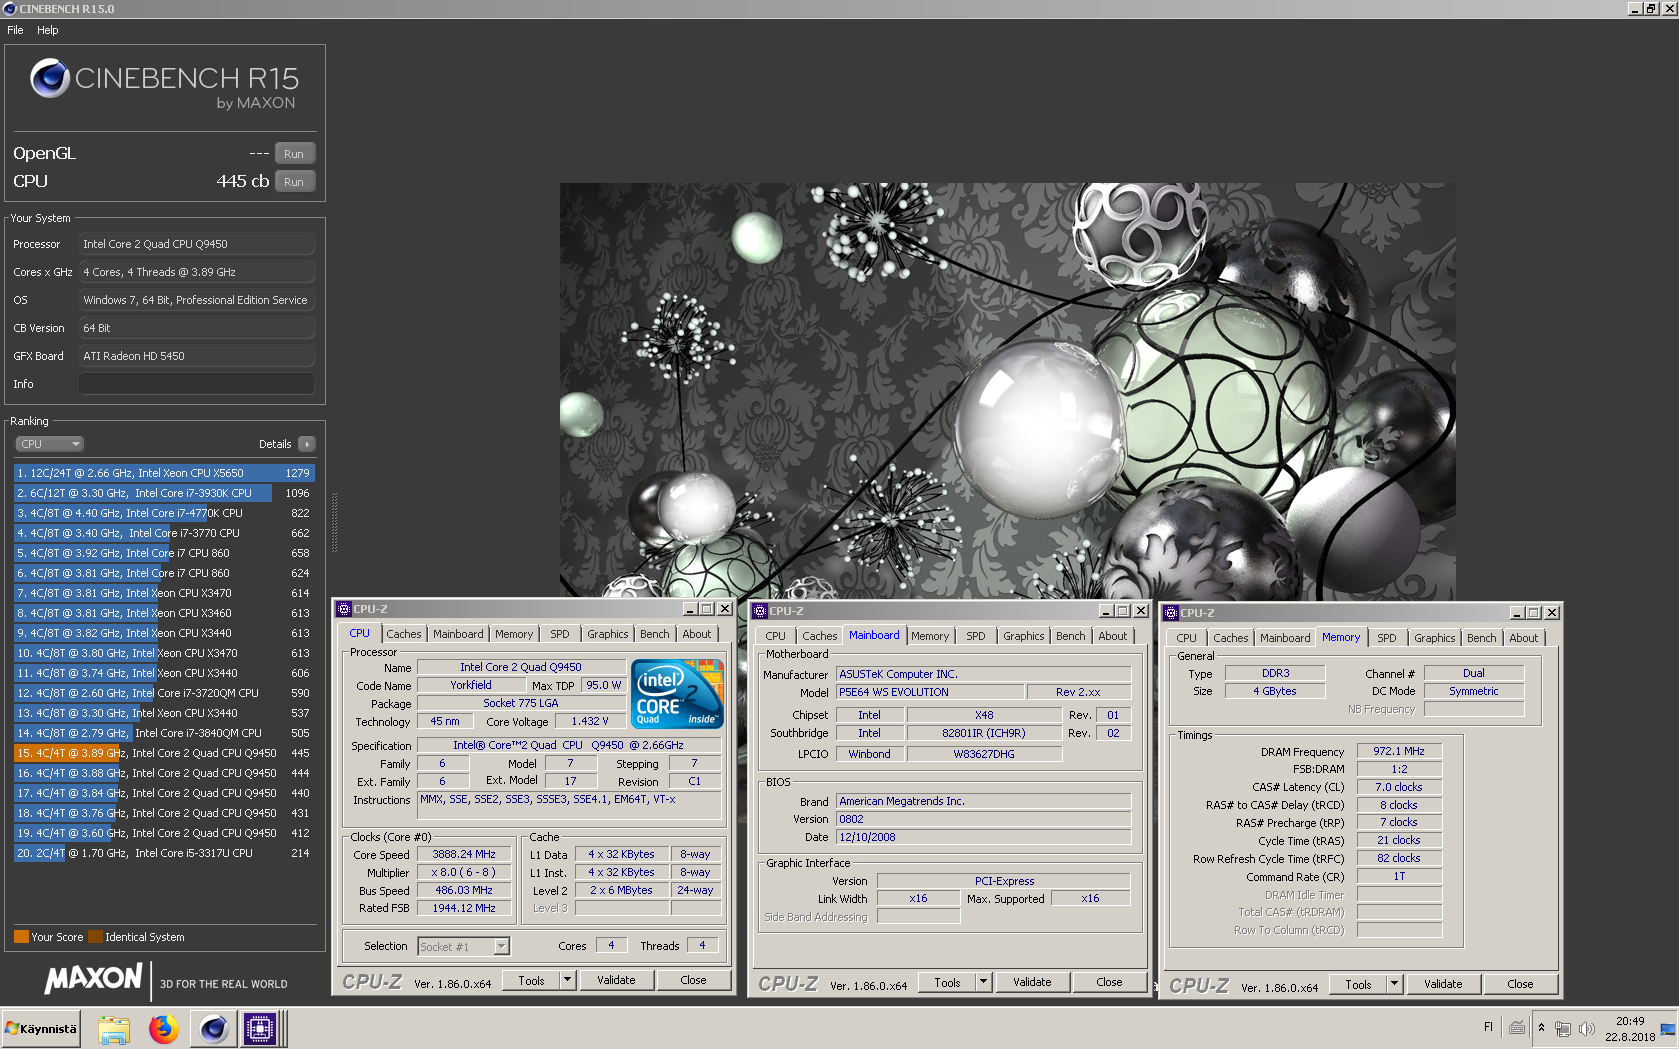Open the CPU ranking type dropdown
Viewport: 1679px width, 1049px height.
tap(49, 444)
